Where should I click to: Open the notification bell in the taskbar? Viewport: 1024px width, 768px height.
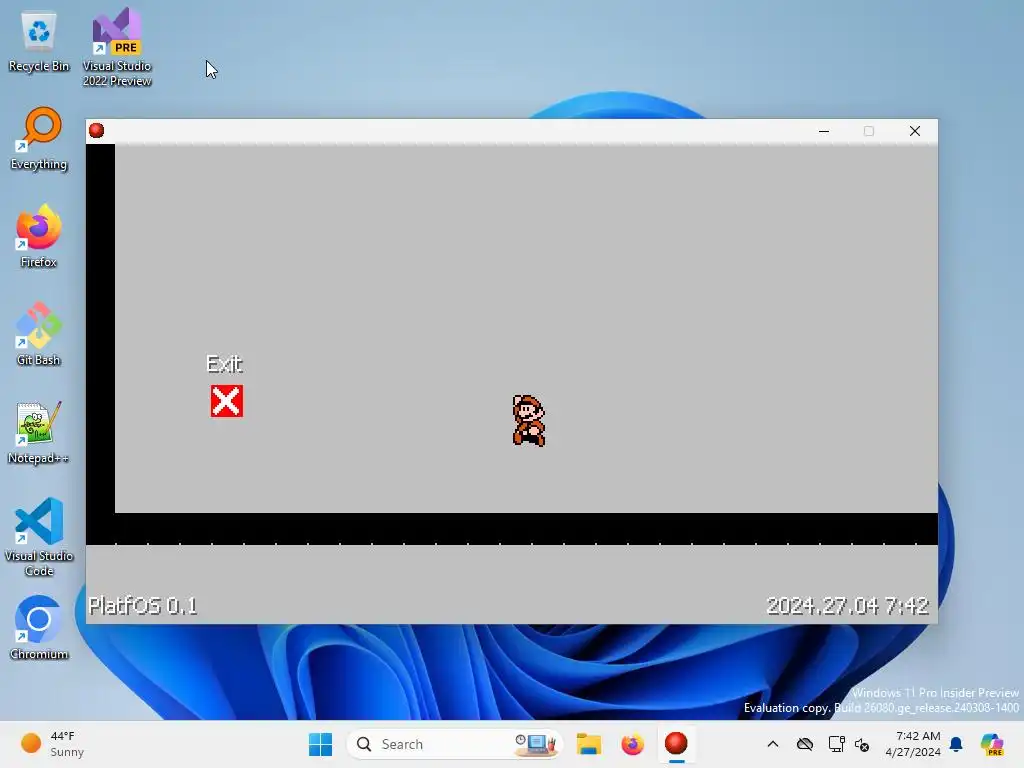pos(956,744)
